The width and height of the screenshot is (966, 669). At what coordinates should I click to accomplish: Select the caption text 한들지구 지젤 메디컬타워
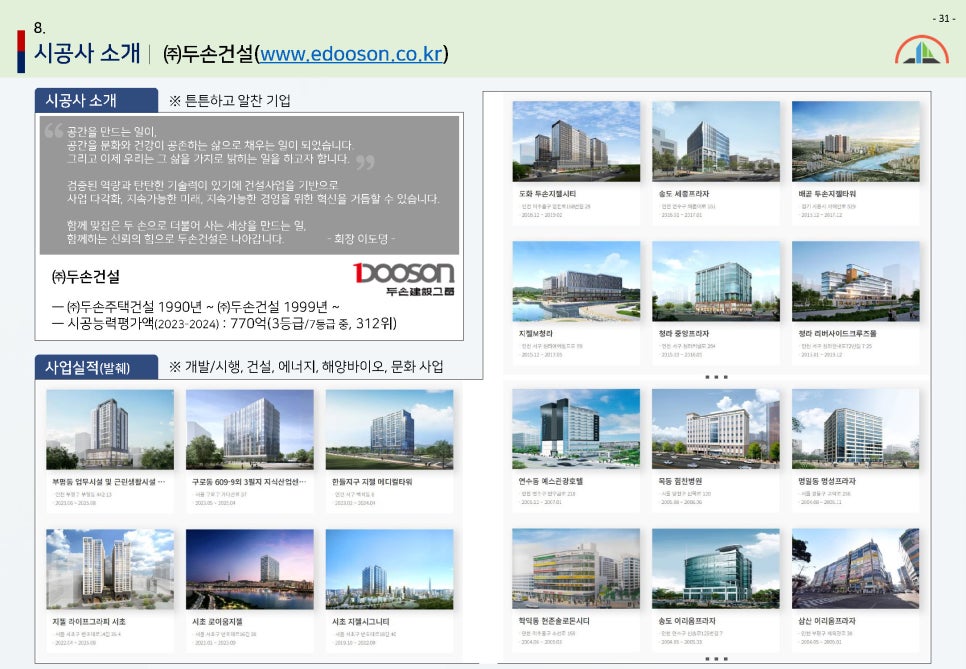[x=372, y=482]
